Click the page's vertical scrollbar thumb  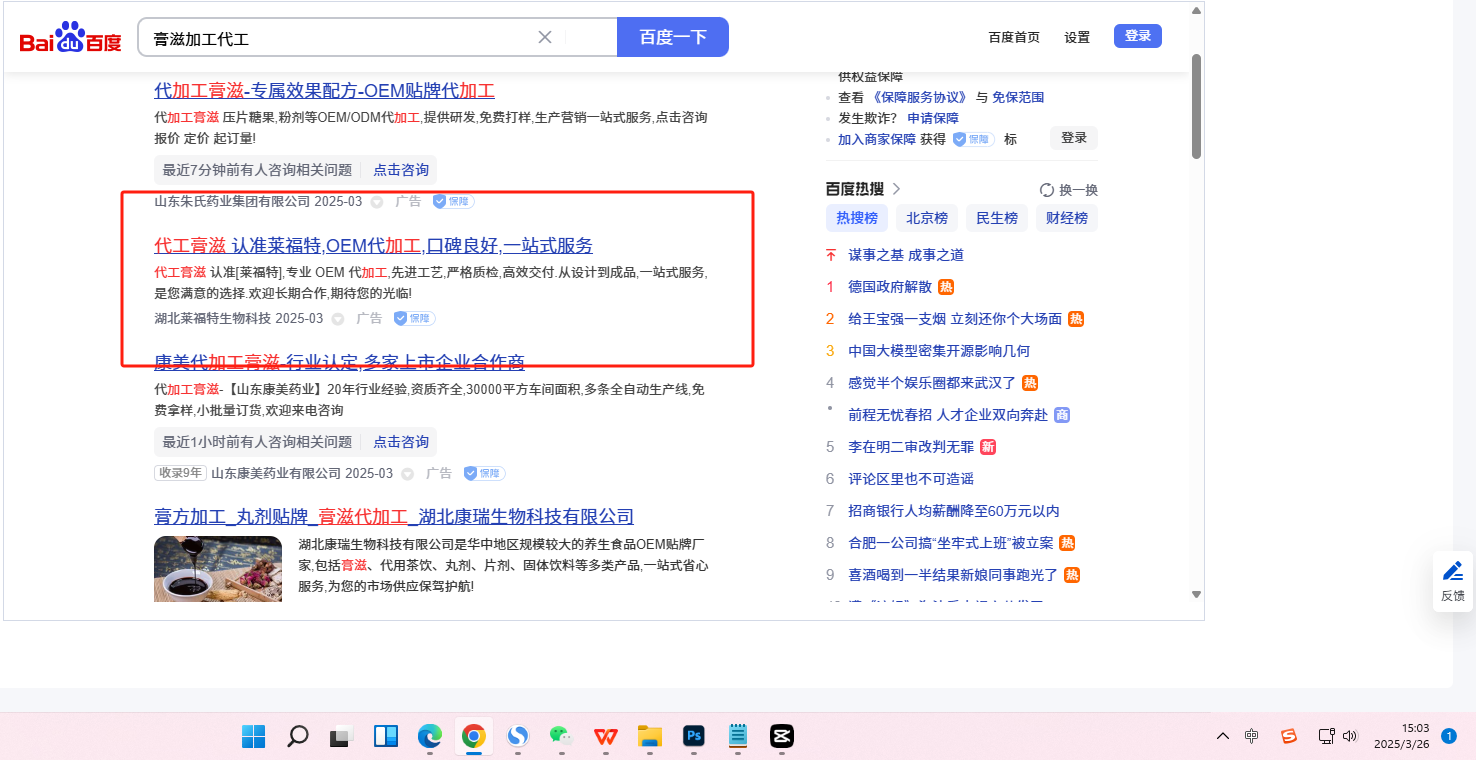[1196, 105]
